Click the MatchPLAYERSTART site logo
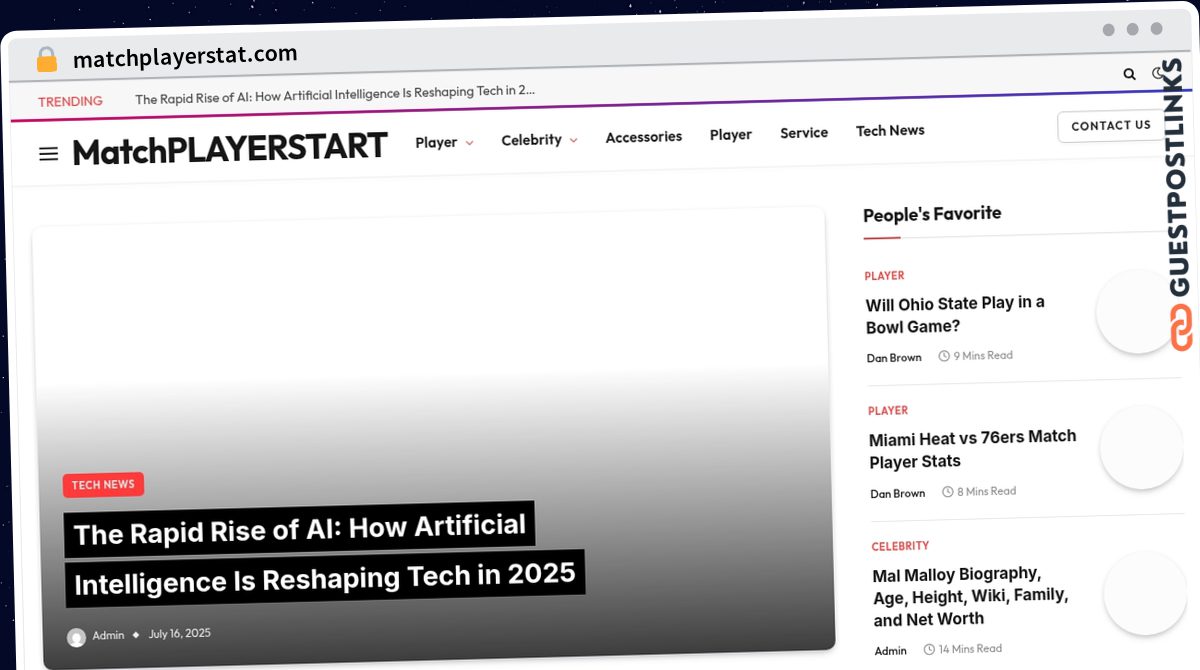Viewport: 1200px width, 670px height. 230,149
